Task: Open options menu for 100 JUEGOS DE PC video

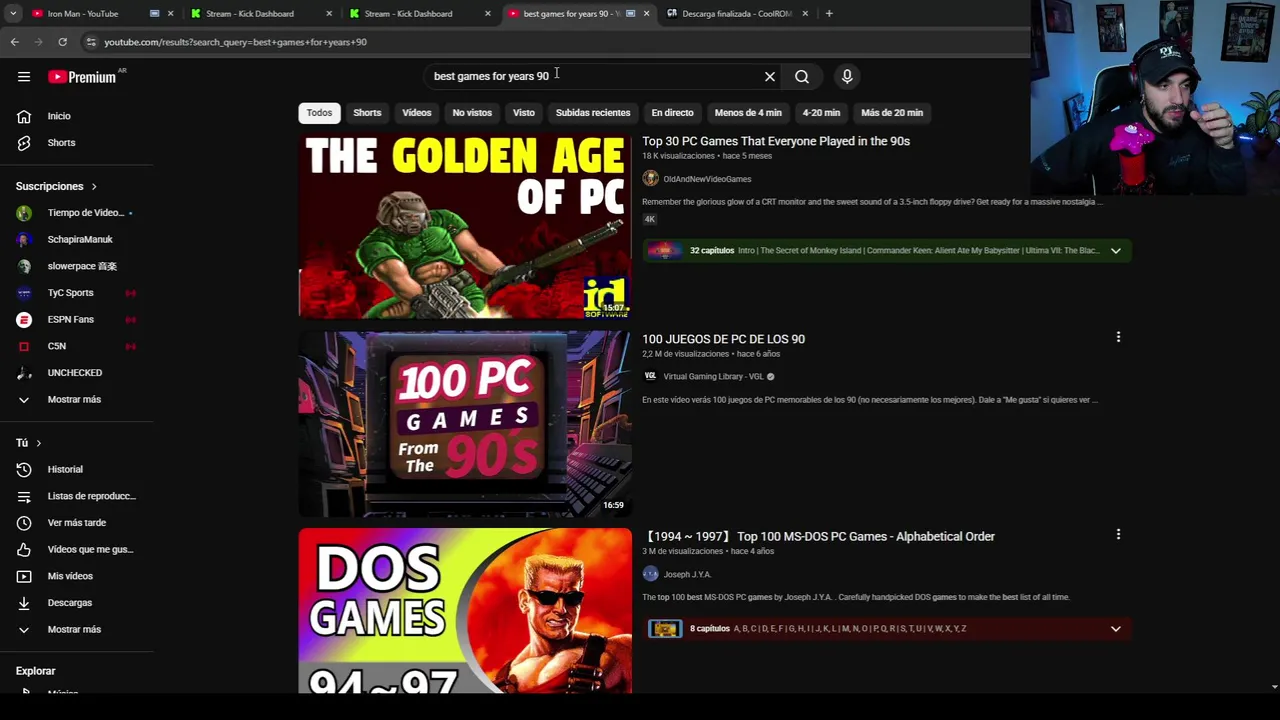Action: pyautogui.click(x=1118, y=337)
